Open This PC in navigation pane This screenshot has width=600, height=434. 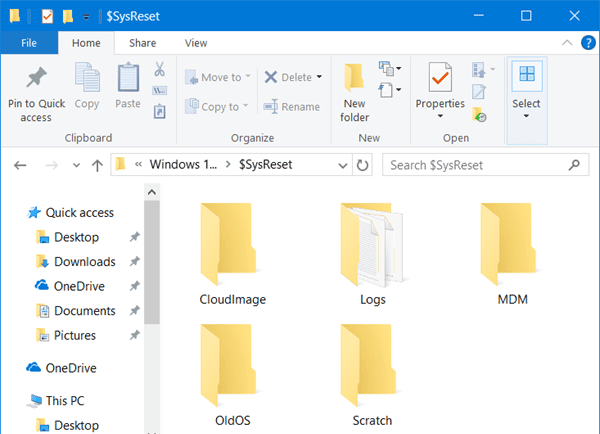65,401
